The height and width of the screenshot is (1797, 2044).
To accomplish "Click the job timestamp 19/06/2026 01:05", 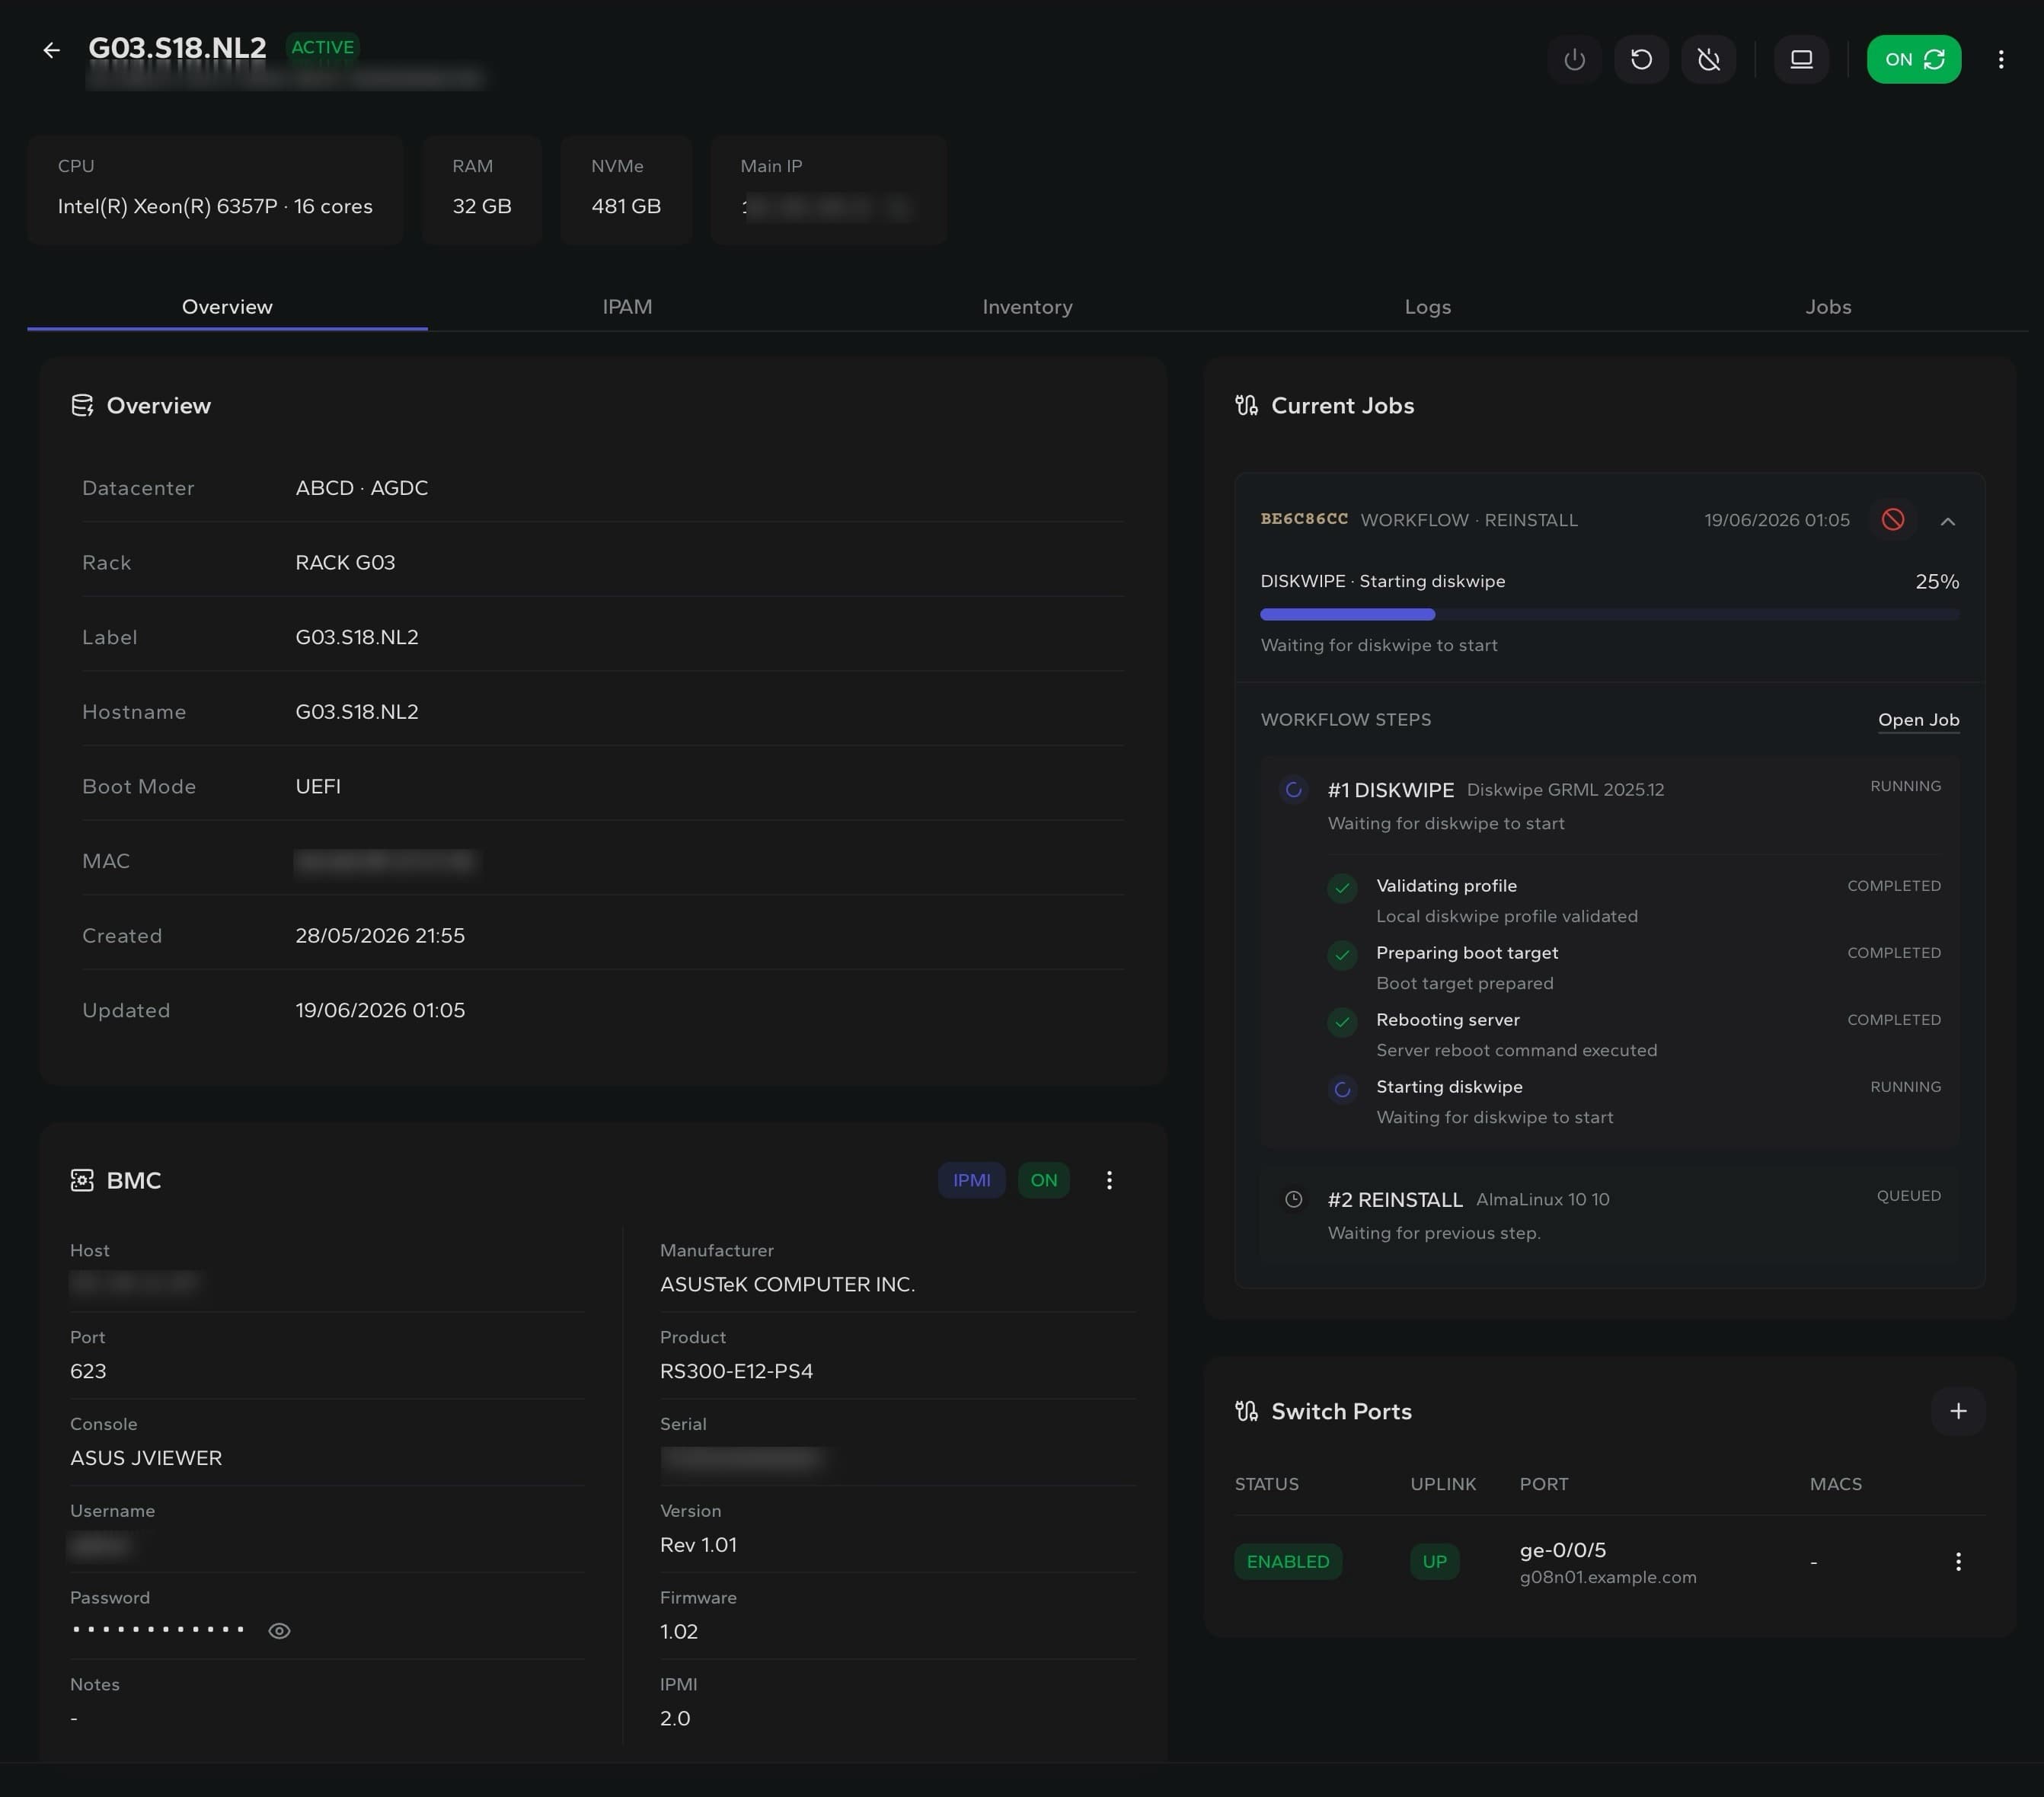I will tap(1777, 520).
